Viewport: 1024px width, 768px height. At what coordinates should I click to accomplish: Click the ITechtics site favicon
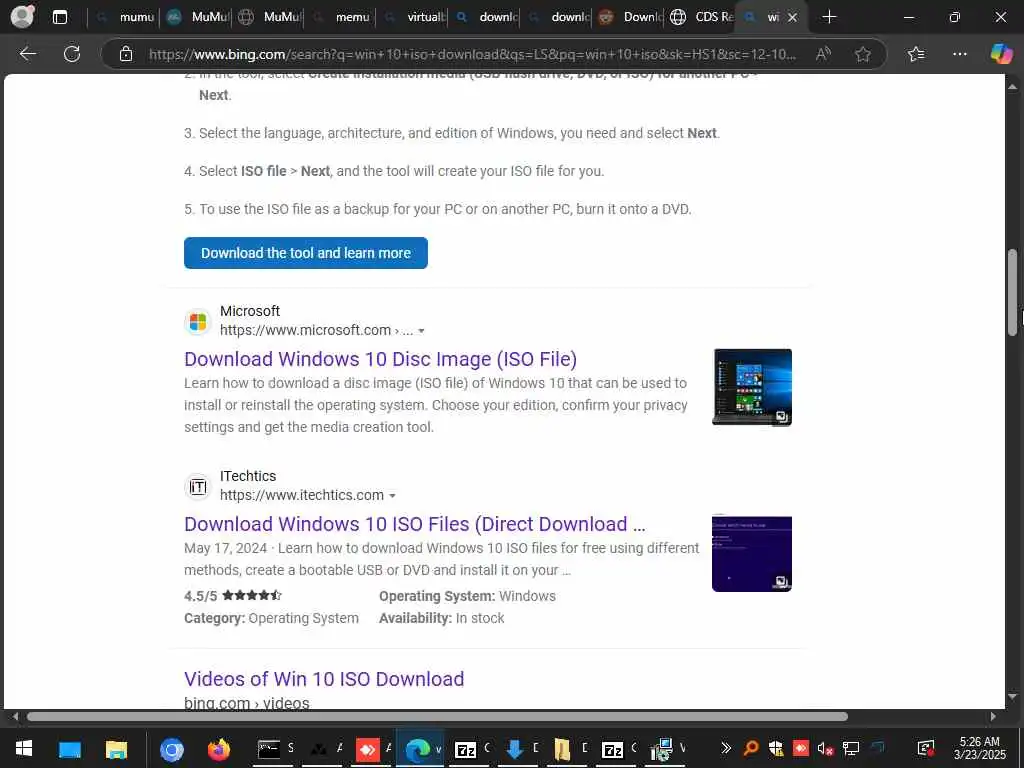pos(198,487)
